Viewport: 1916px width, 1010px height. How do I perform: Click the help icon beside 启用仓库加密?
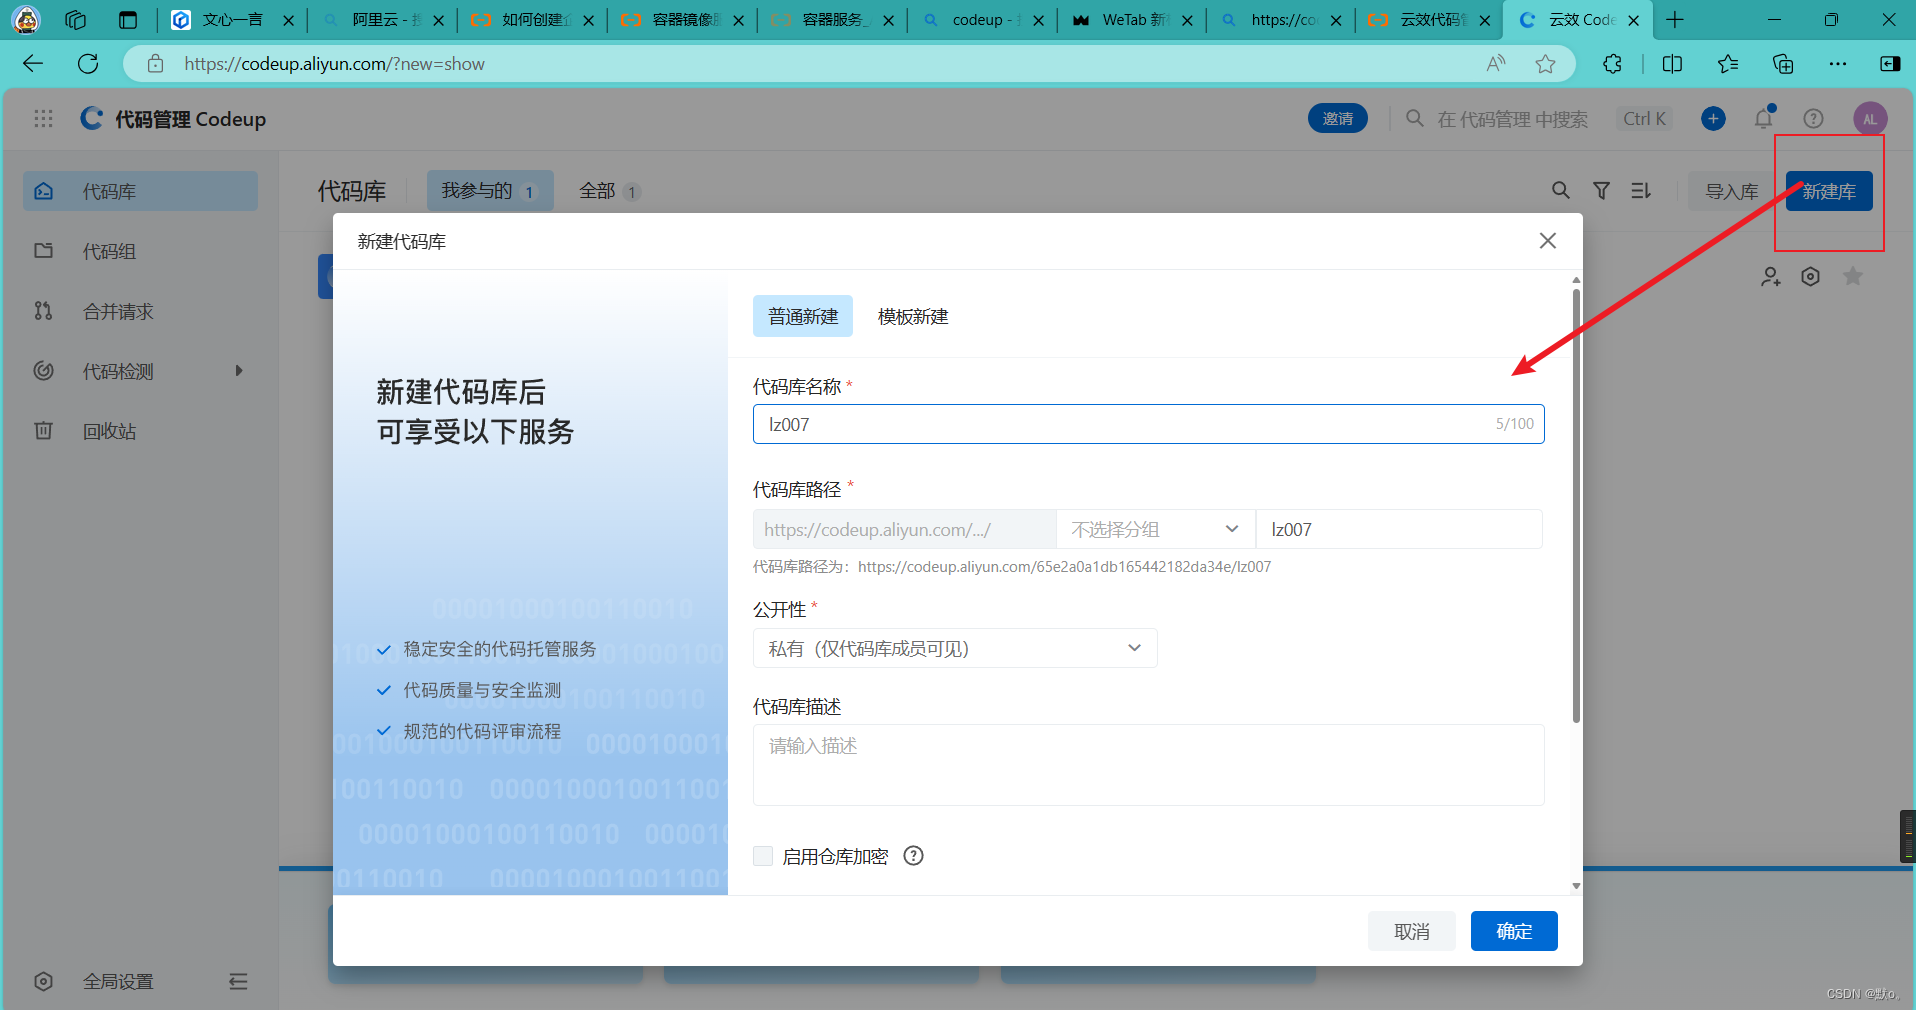click(913, 856)
